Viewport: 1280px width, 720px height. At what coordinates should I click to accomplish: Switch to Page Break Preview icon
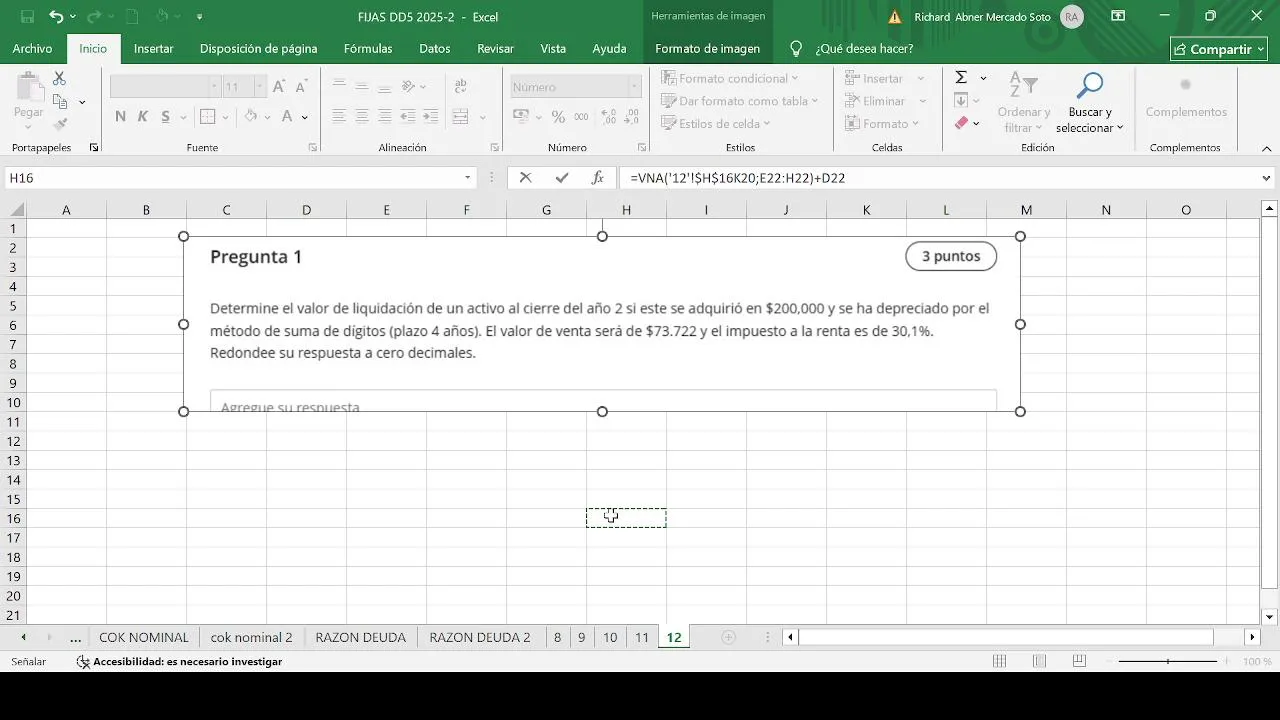[x=1079, y=661]
